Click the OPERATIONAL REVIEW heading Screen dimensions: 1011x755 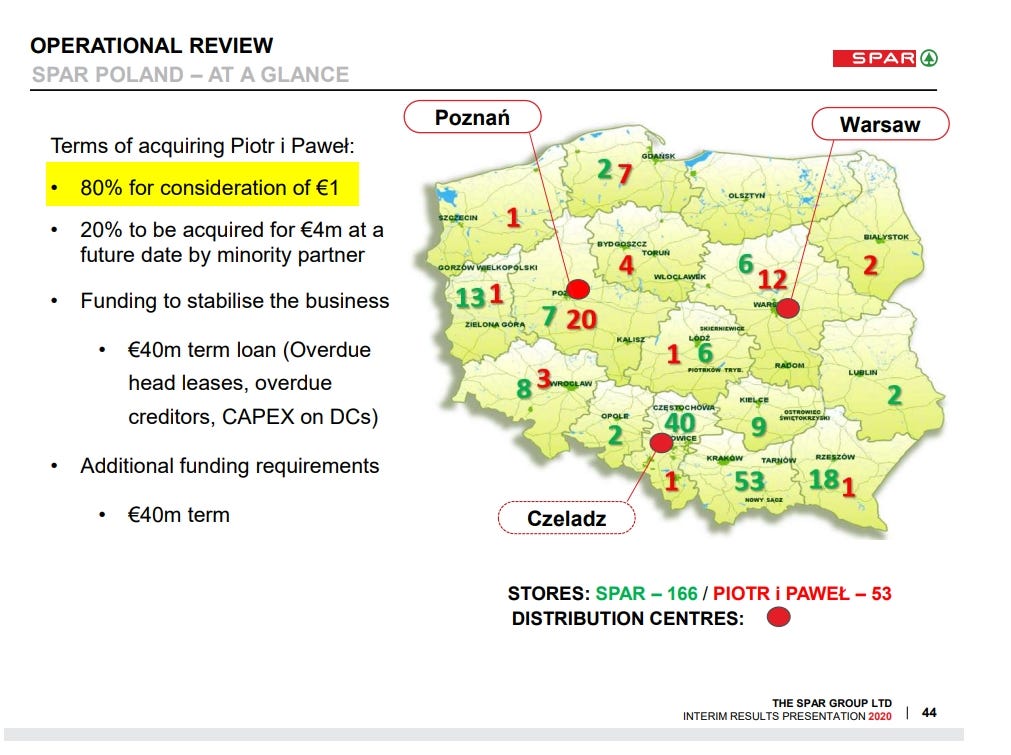tap(152, 46)
